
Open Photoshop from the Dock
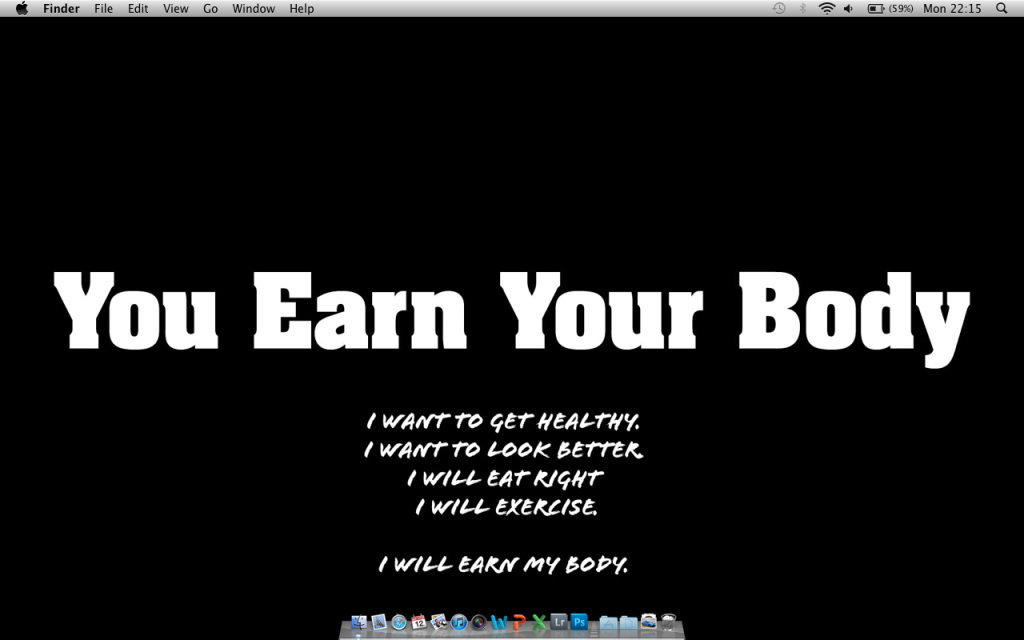(579, 621)
